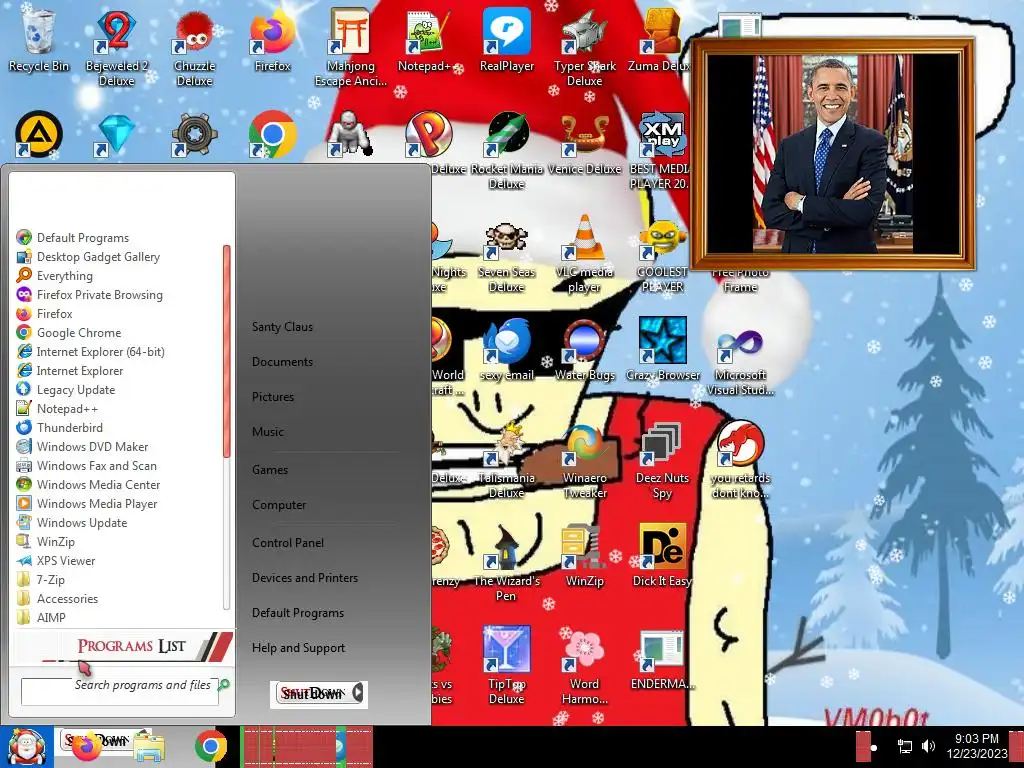Open Default Programs in the programs list
The height and width of the screenshot is (768, 1024).
point(82,238)
